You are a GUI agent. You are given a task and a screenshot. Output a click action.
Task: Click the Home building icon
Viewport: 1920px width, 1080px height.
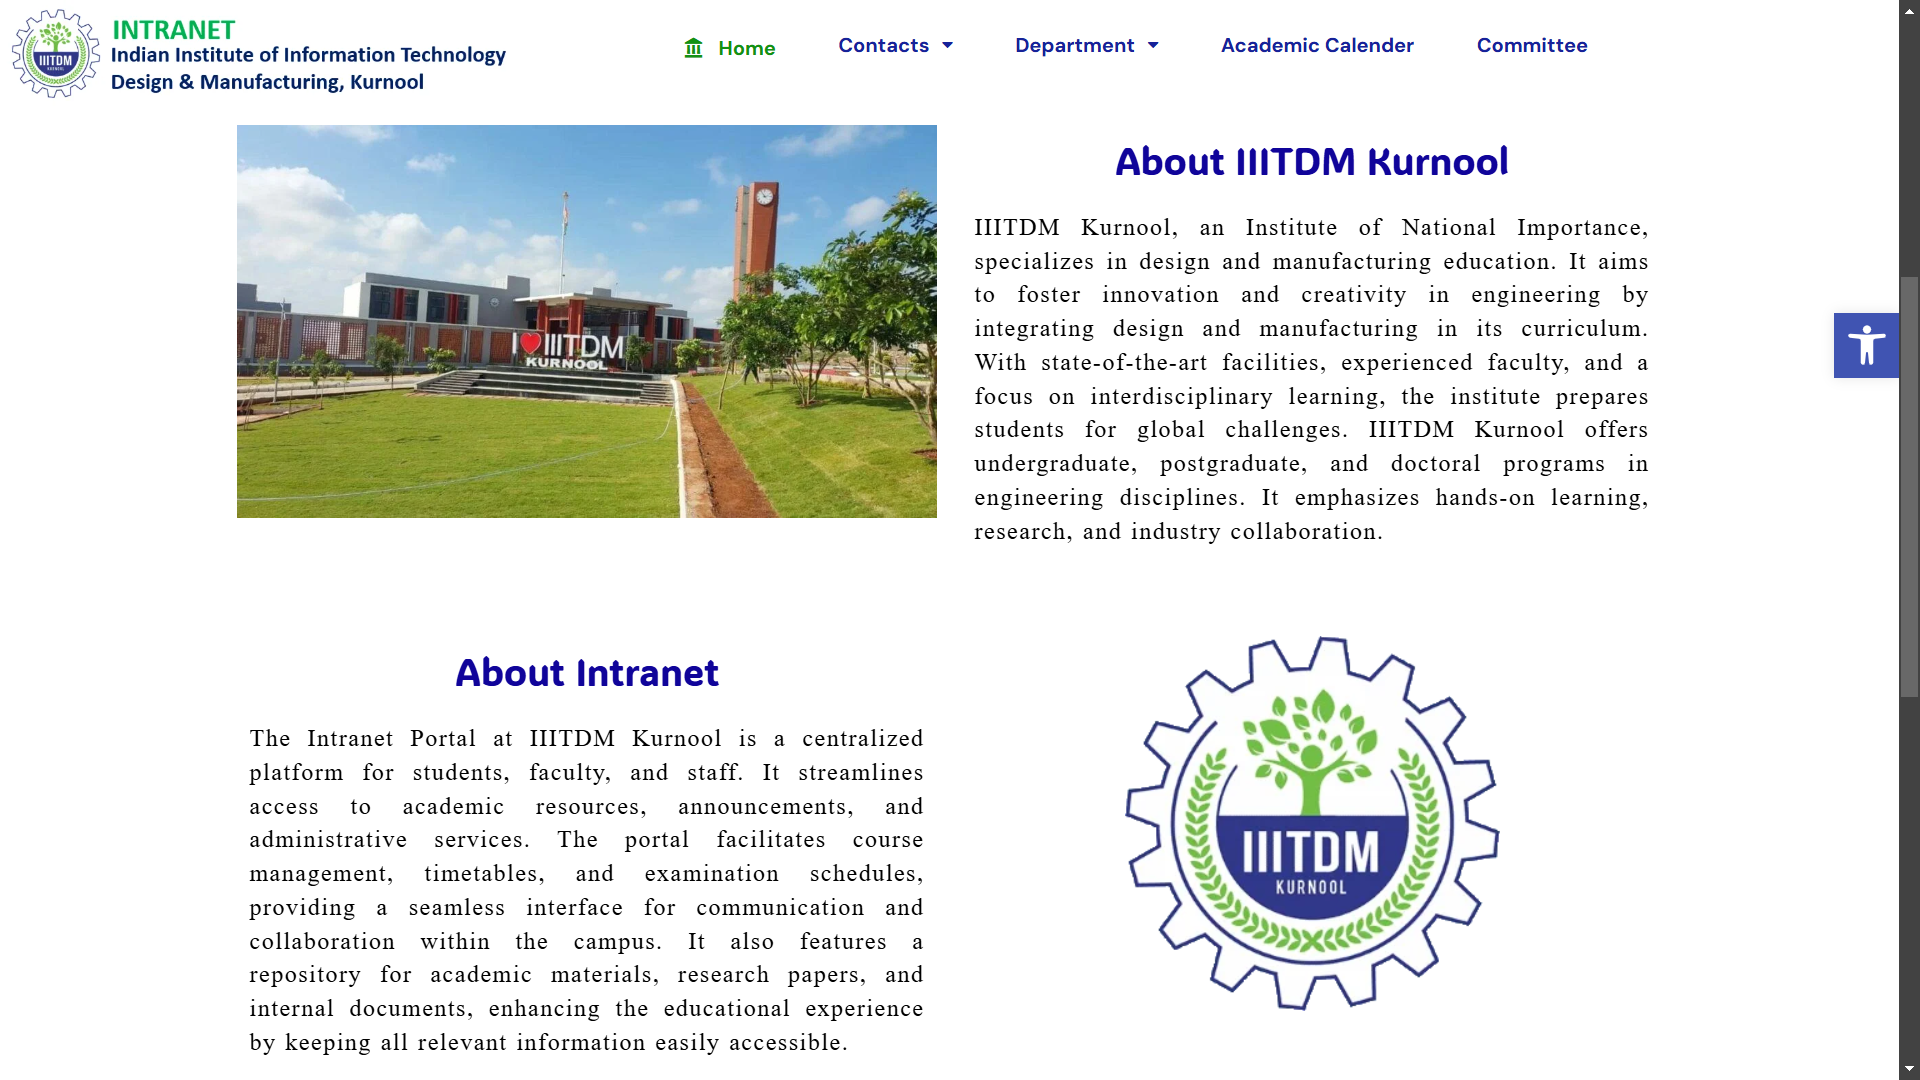click(693, 48)
